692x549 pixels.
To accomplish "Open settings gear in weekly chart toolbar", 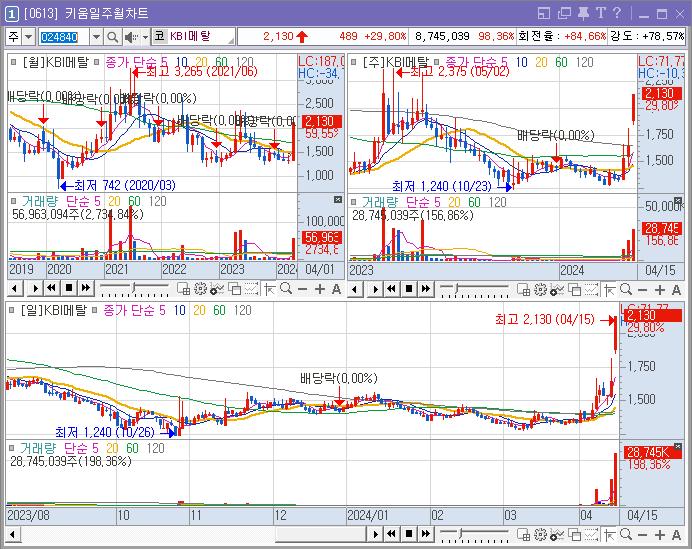I will 541,290.
